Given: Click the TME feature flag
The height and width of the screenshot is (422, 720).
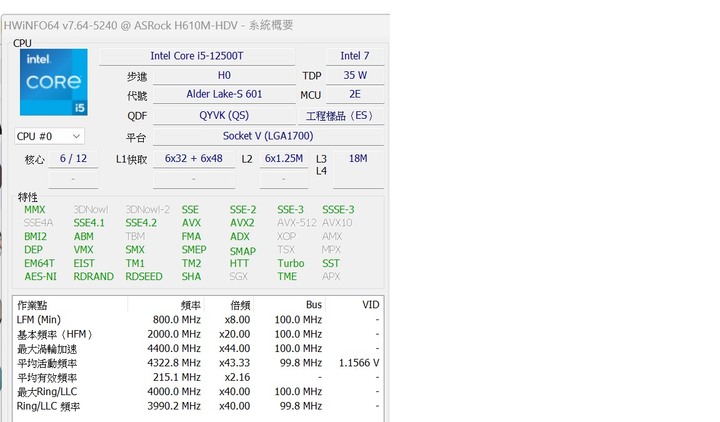Looking at the screenshot, I should 287,277.
